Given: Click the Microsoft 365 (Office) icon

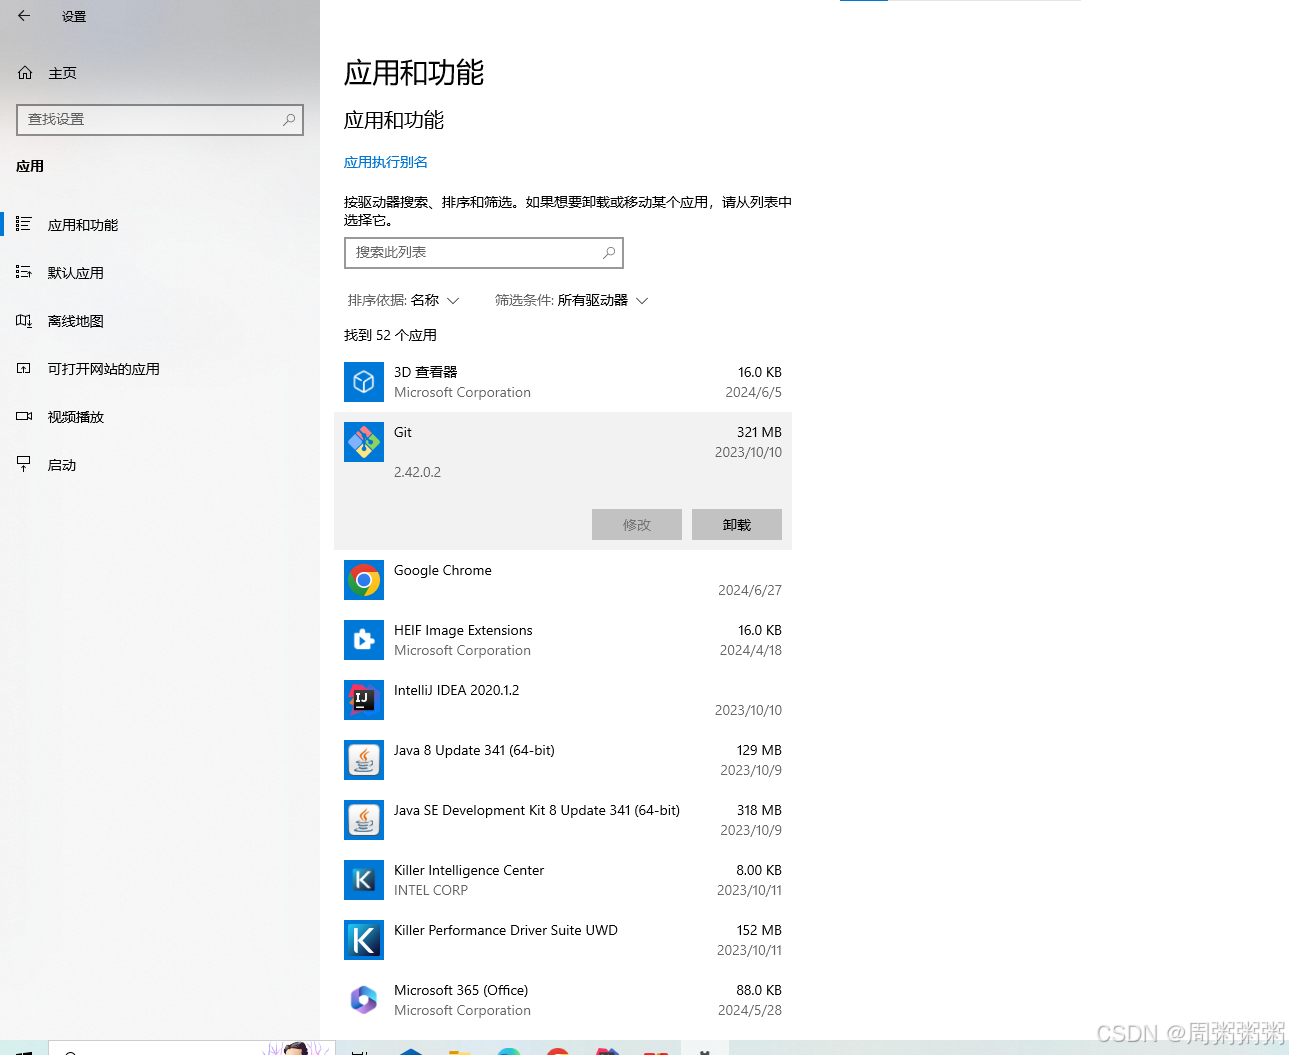Looking at the screenshot, I should pyautogui.click(x=364, y=1000).
